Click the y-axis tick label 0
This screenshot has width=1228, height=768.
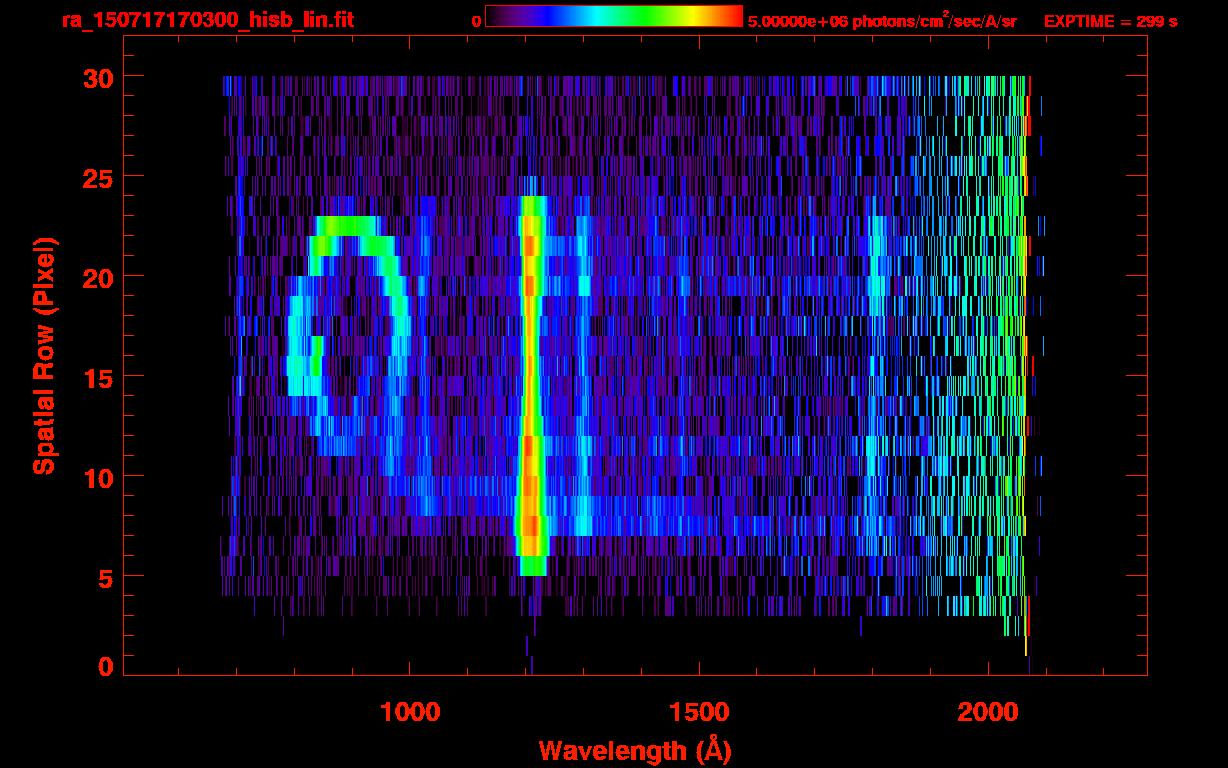(105, 666)
